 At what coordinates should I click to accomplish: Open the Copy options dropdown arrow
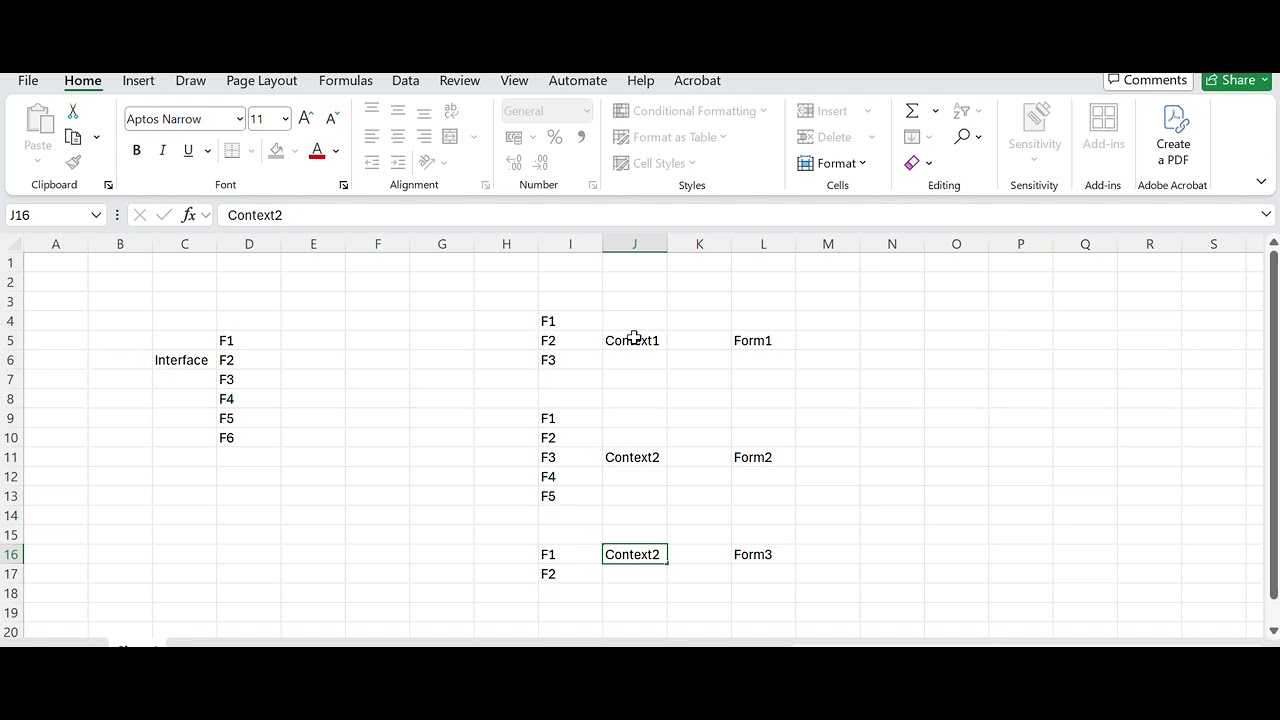click(96, 137)
